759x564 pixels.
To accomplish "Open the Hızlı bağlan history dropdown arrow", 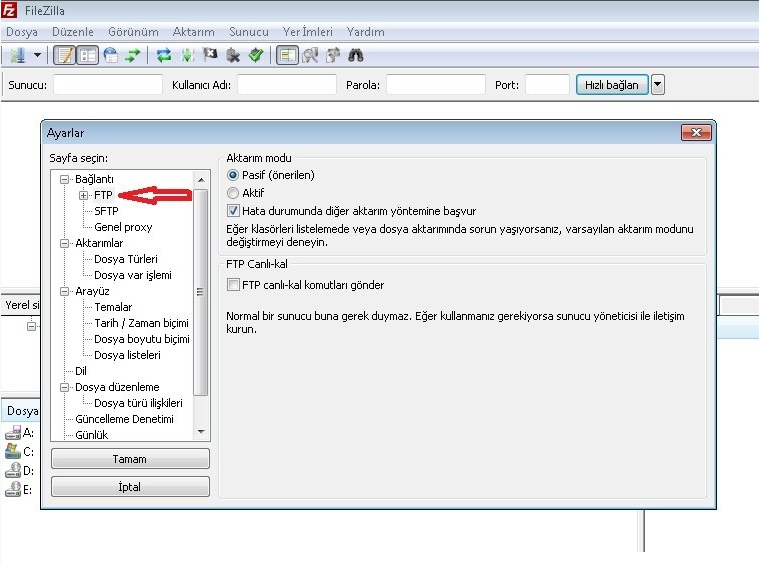I will [x=657, y=85].
